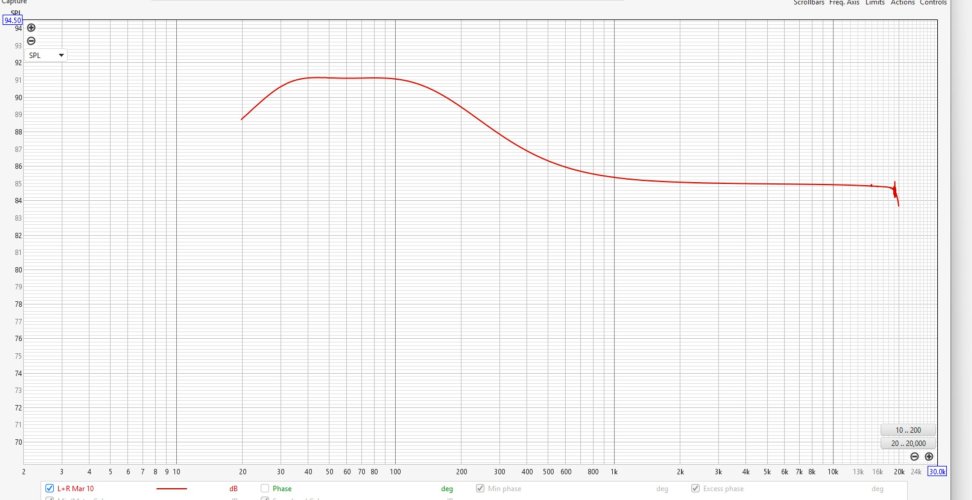Screen dimensions: 972x500
Task: Open the Controls panel
Action: point(933,2)
